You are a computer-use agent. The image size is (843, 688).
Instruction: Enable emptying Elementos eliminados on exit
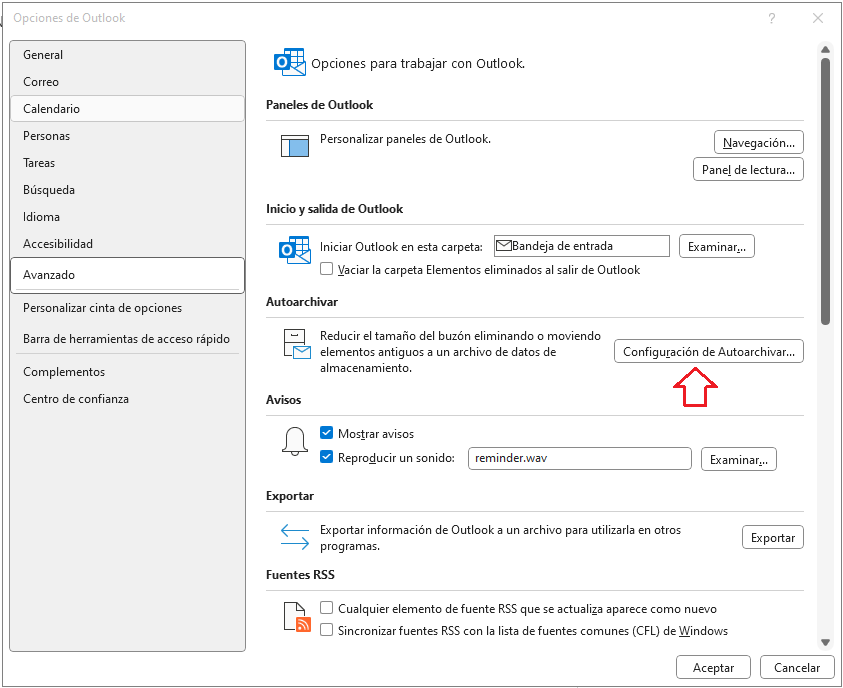(327, 270)
